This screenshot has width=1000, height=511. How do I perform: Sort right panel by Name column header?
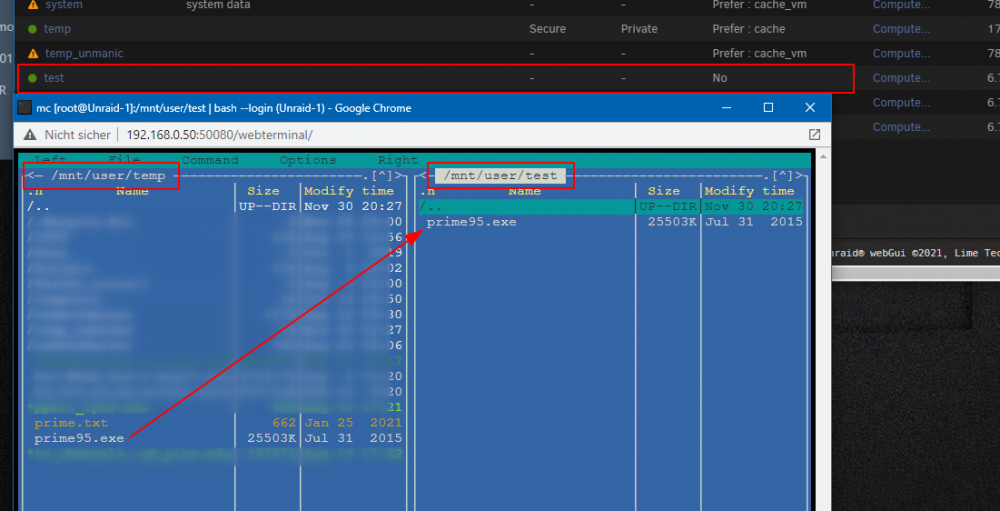coord(524,191)
